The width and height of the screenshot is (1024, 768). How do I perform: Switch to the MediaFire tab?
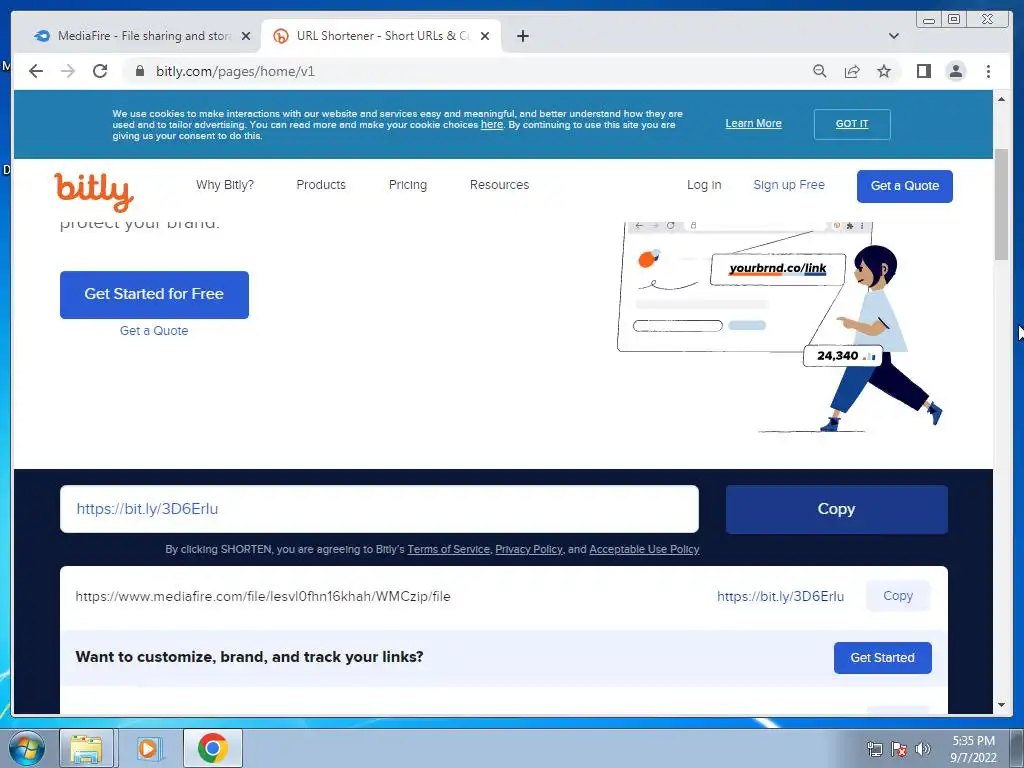[x=142, y=36]
